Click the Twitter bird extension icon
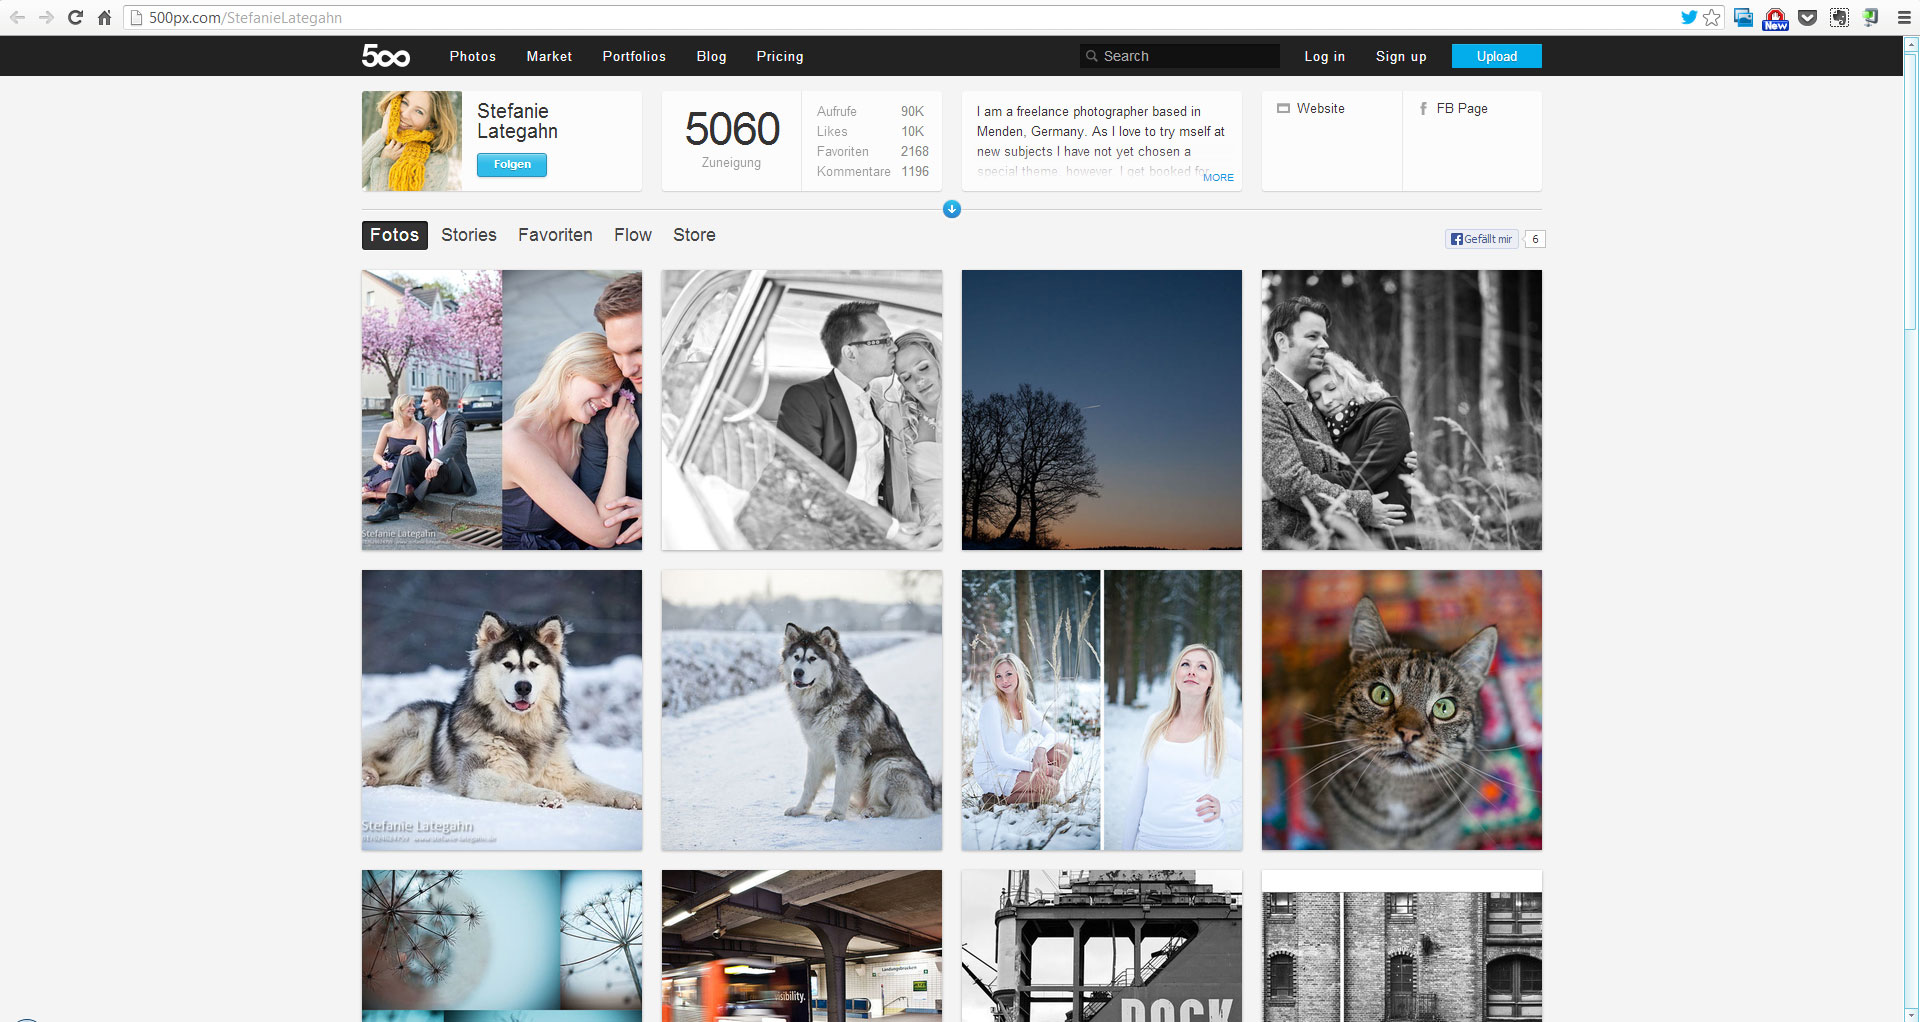 pos(1689,17)
